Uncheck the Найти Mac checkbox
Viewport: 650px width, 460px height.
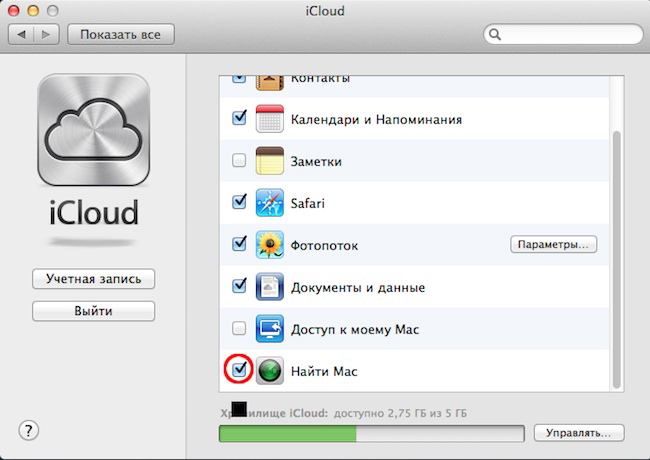[x=239, y=370]
